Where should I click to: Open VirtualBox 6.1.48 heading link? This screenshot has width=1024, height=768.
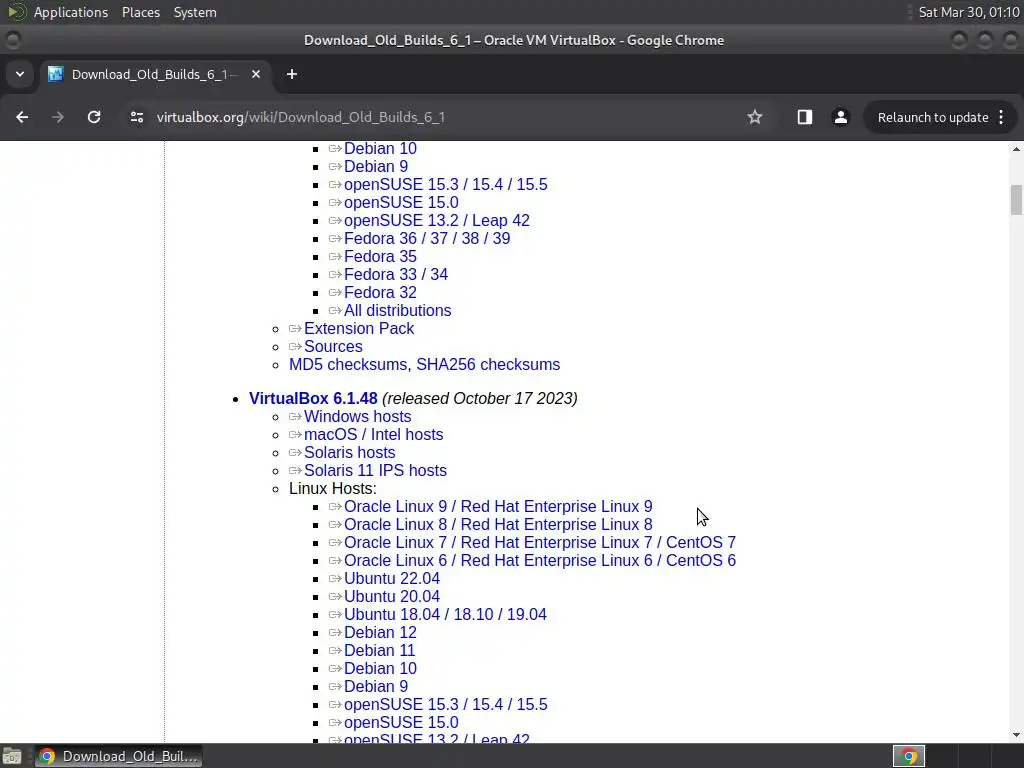point(313,398)
